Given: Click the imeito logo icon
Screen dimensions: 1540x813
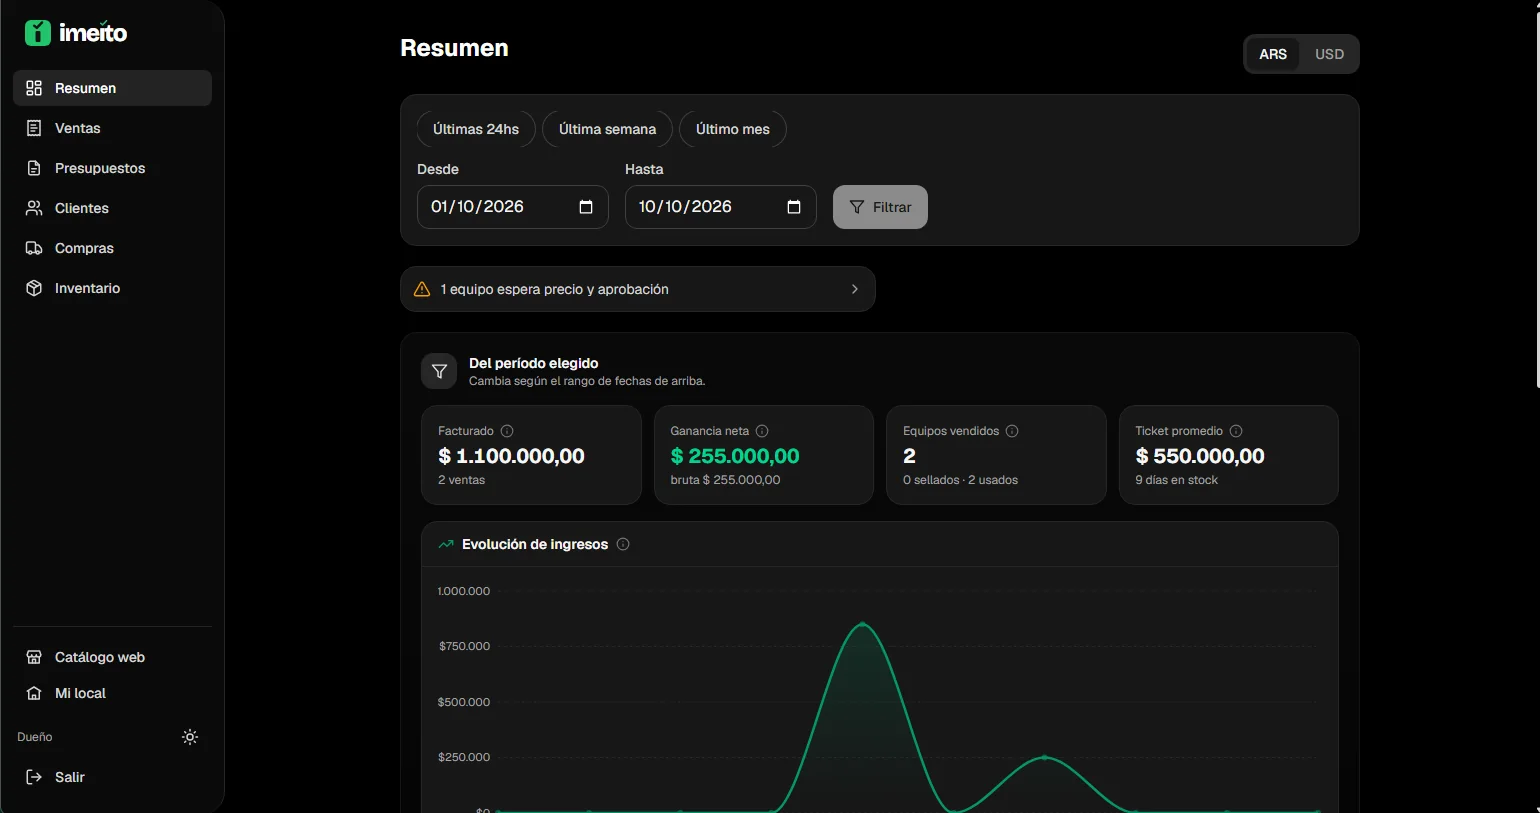Looking at the screenshot, I should (37, 33).
